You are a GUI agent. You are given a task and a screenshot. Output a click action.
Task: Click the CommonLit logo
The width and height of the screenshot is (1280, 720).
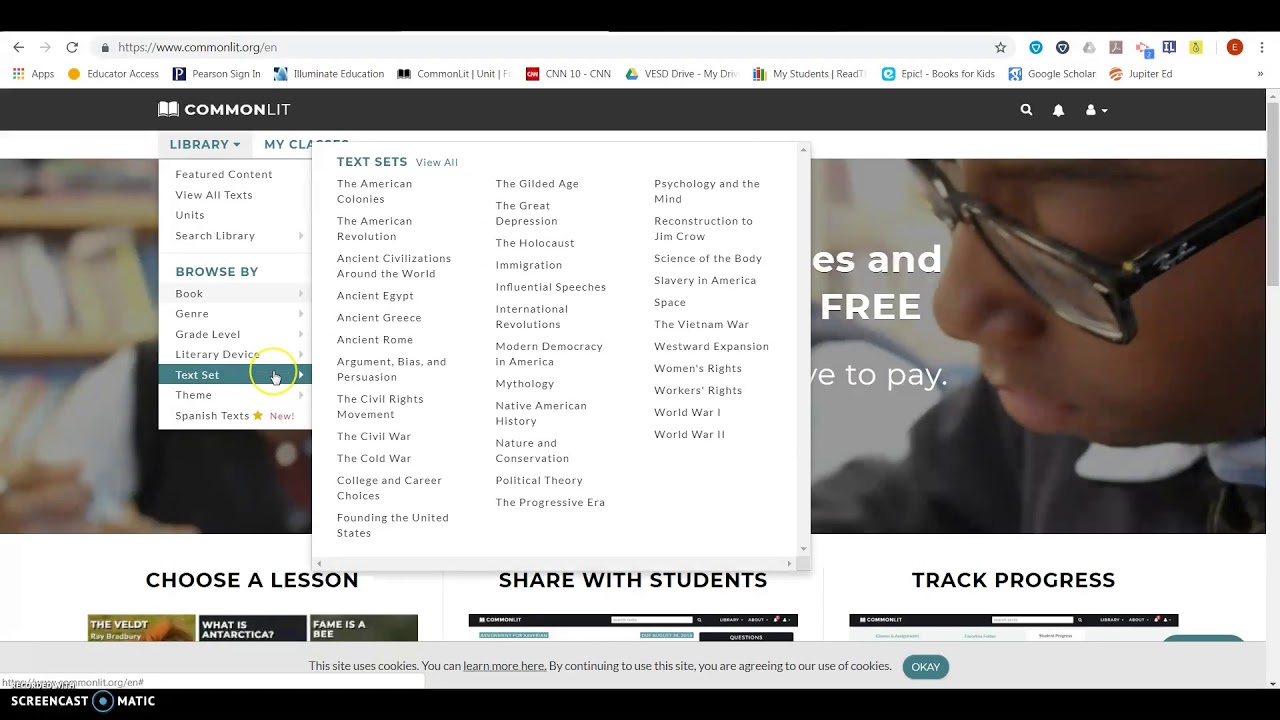click(224, 109)
